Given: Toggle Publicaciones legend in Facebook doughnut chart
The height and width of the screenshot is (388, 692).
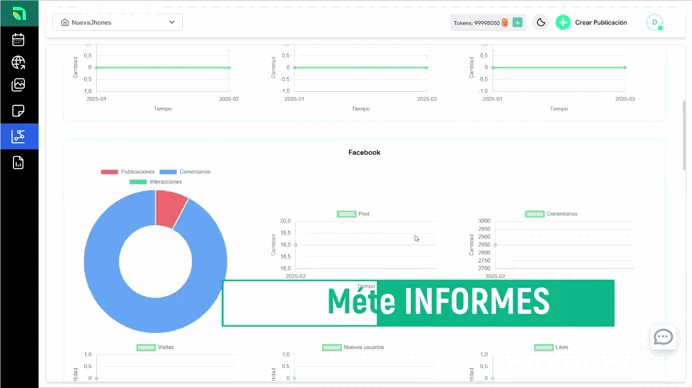Looking at the screenshot, I should 128,172.
